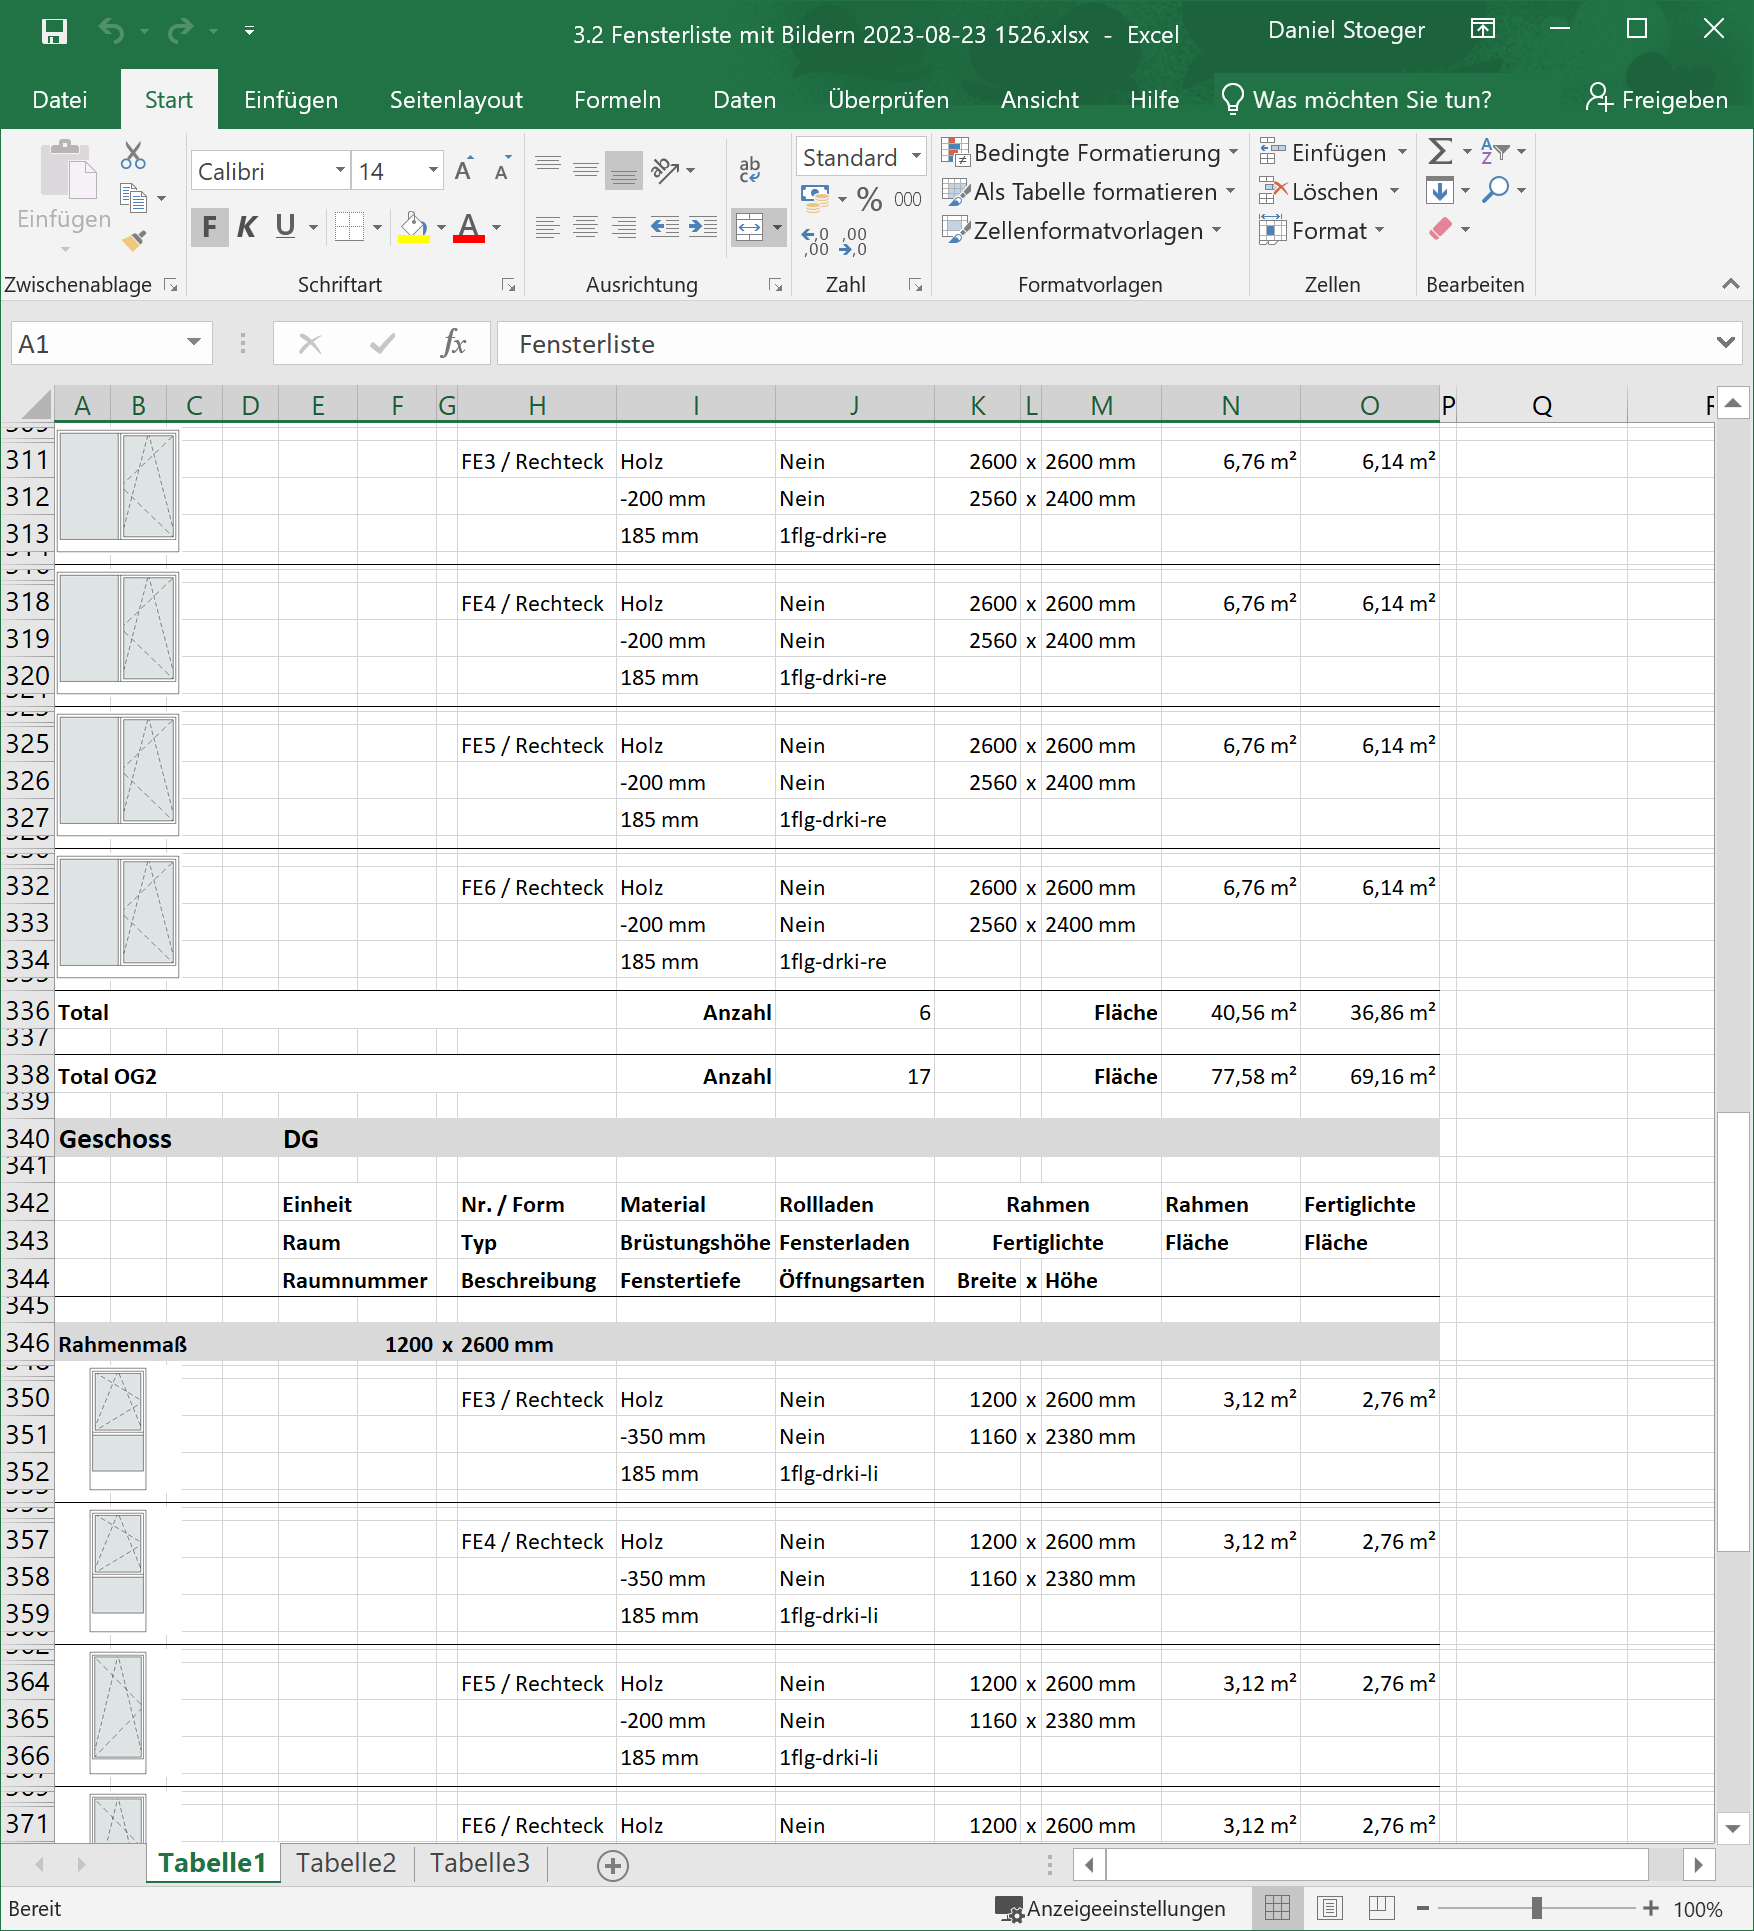The height and width of the screenshot is (1931, 1754).
Task: Click the zoom slider handle
Action: pos(1536,1909)
